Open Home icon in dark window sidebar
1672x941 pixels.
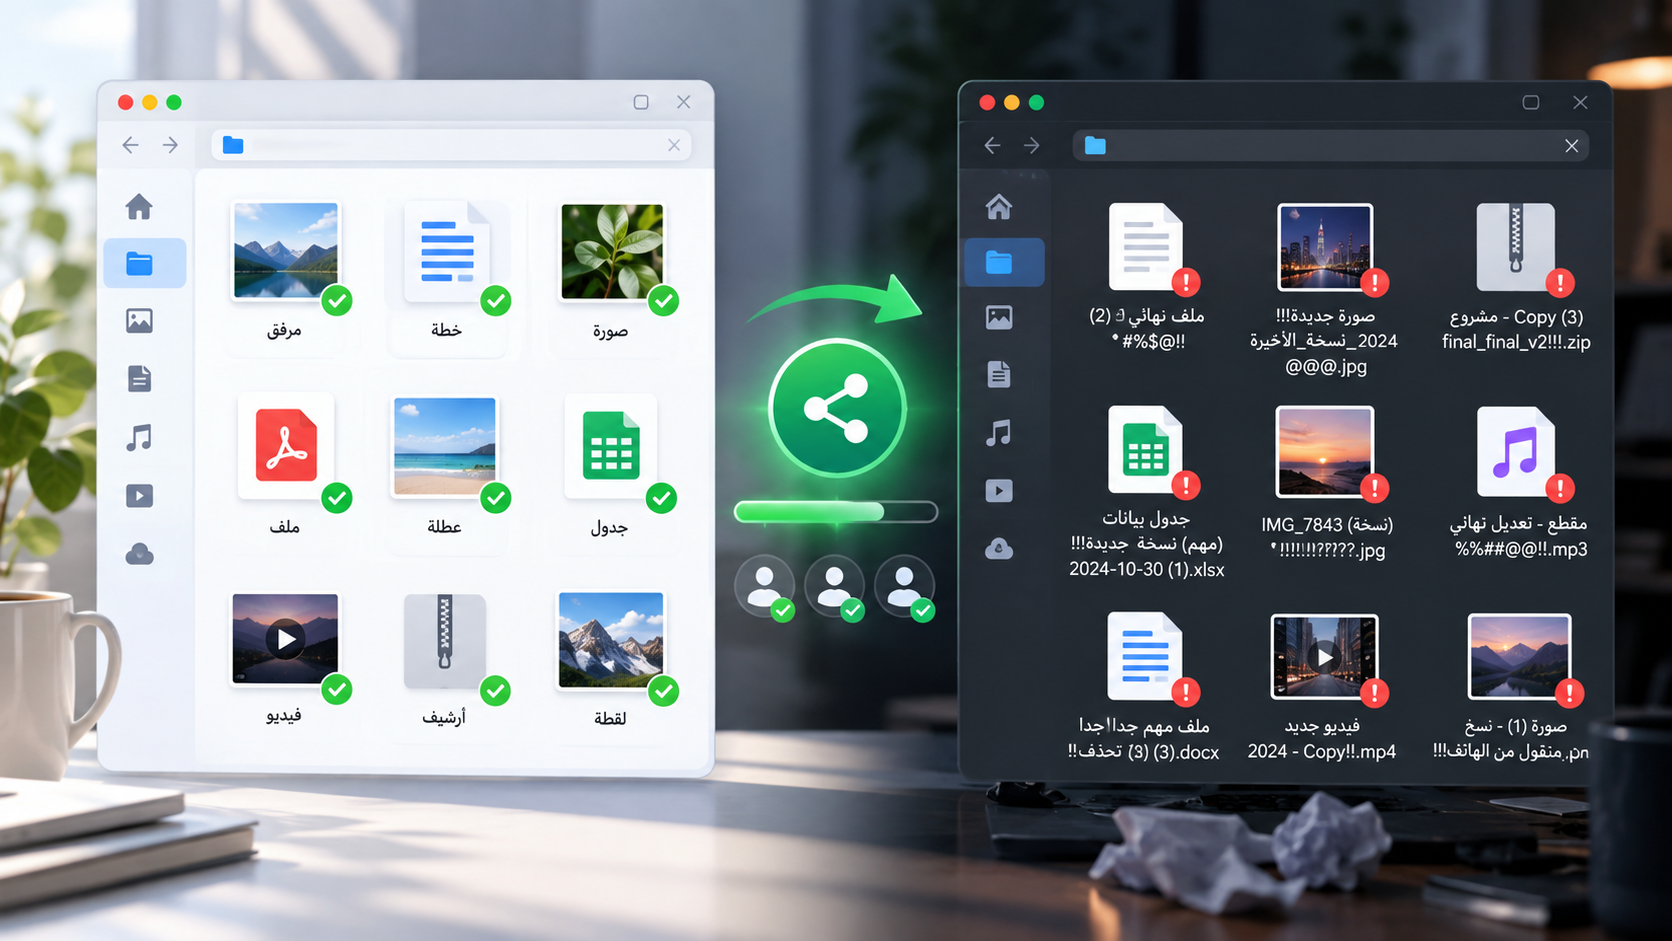[x=998, y=206]
